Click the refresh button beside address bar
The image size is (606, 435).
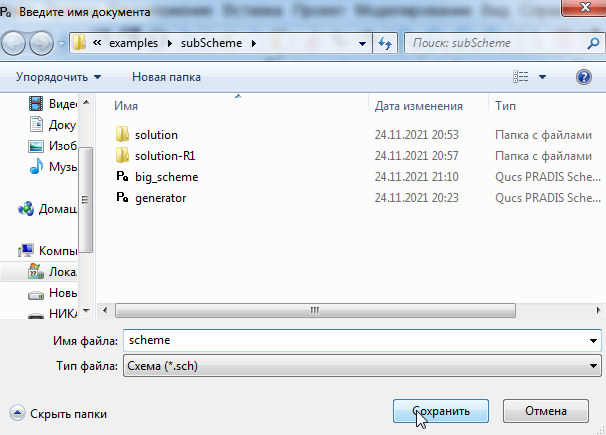click(386, 44)
